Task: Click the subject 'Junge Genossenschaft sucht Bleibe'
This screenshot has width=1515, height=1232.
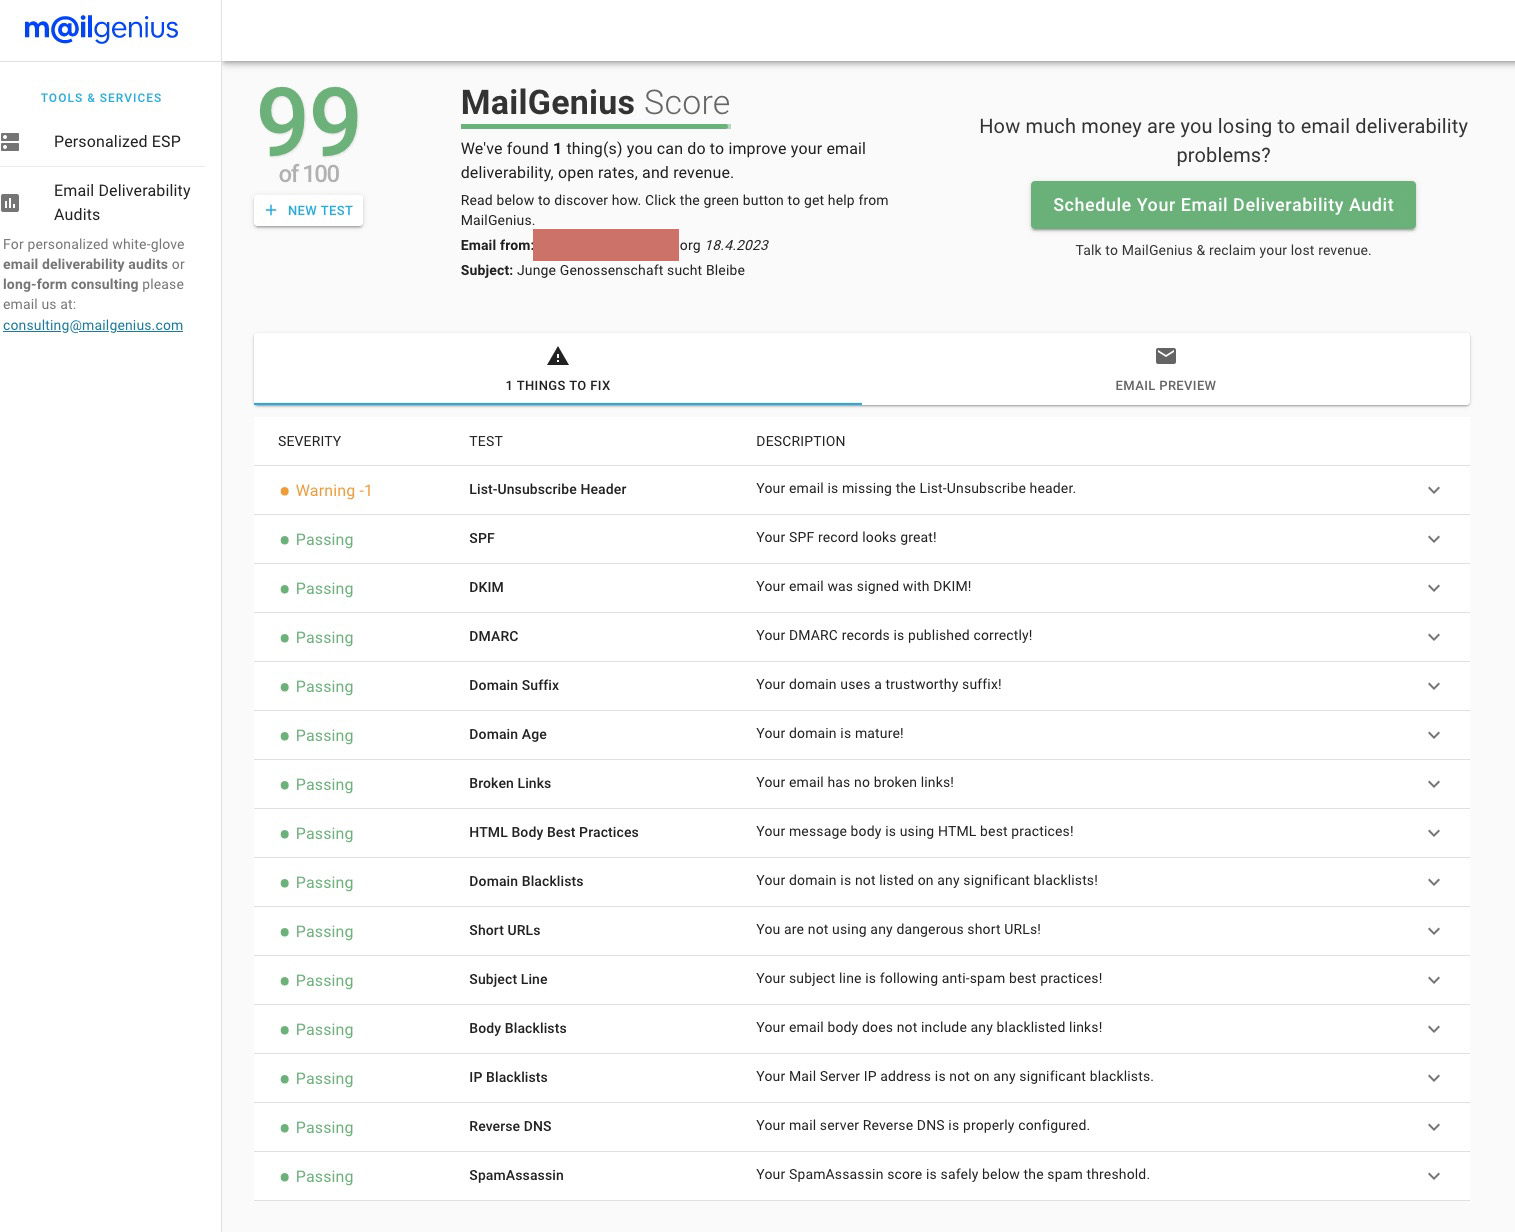Action: click(x=631, y=270)
